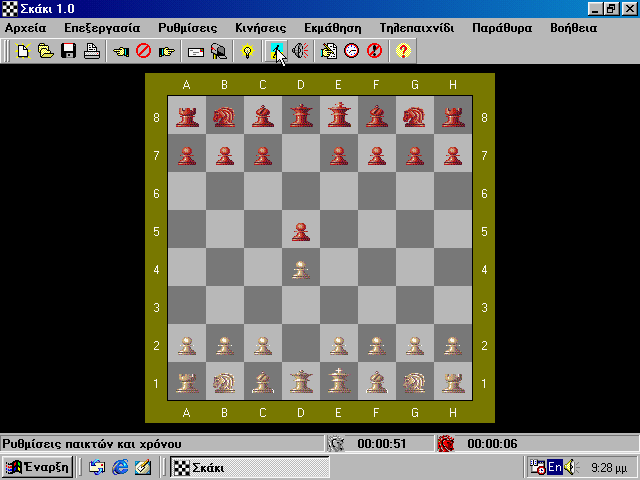Click the red stop circle icon

[144, 51]
